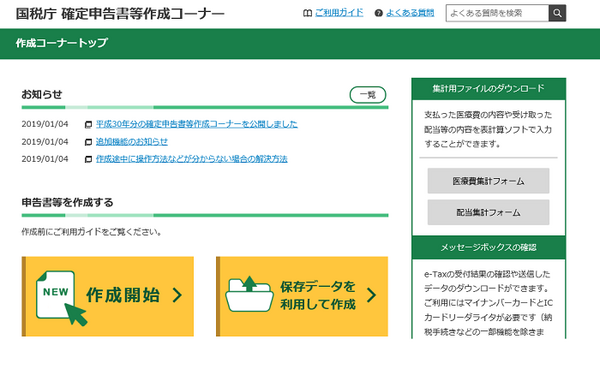The width and height of the screenshot is (600, 381).
Task: Open 作成途中に操作方法などが分からない場合の解決方法 link
Action: pos(192,159)
